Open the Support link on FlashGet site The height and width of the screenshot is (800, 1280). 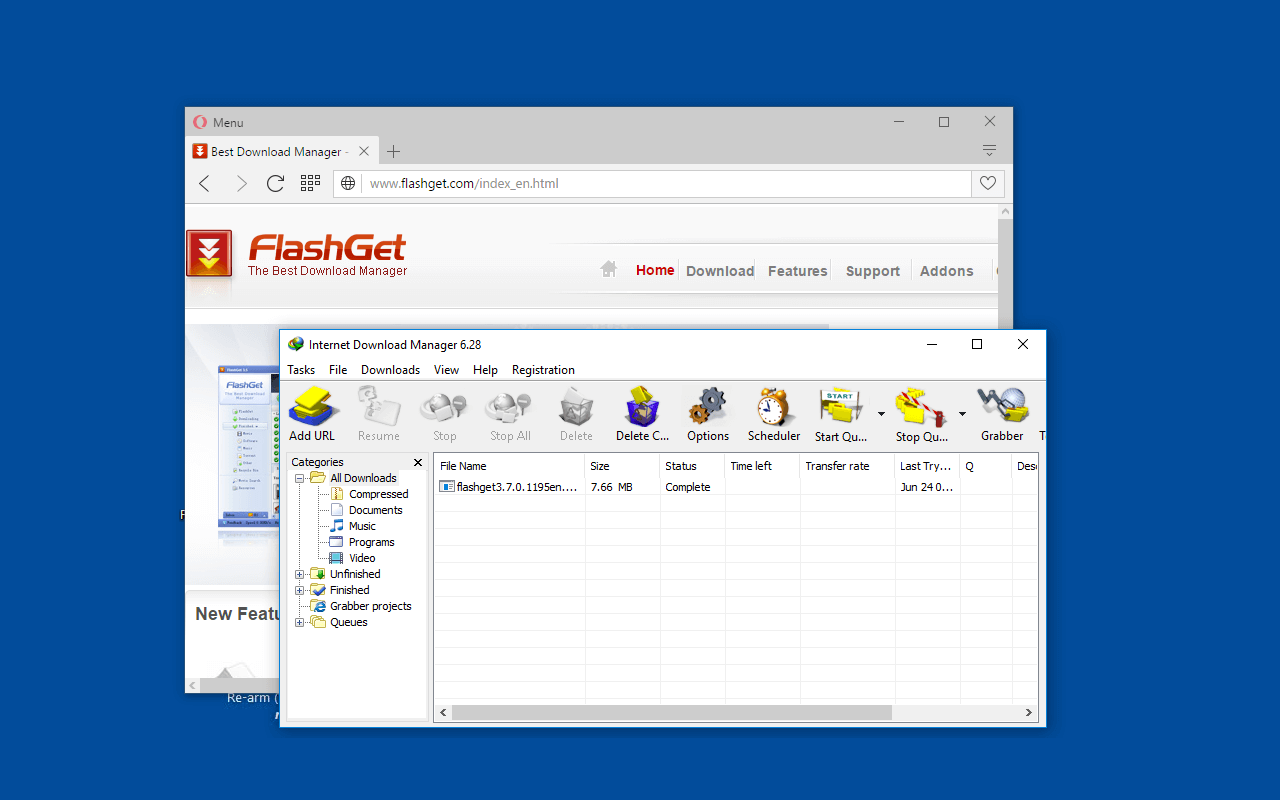tap(873, 271)
